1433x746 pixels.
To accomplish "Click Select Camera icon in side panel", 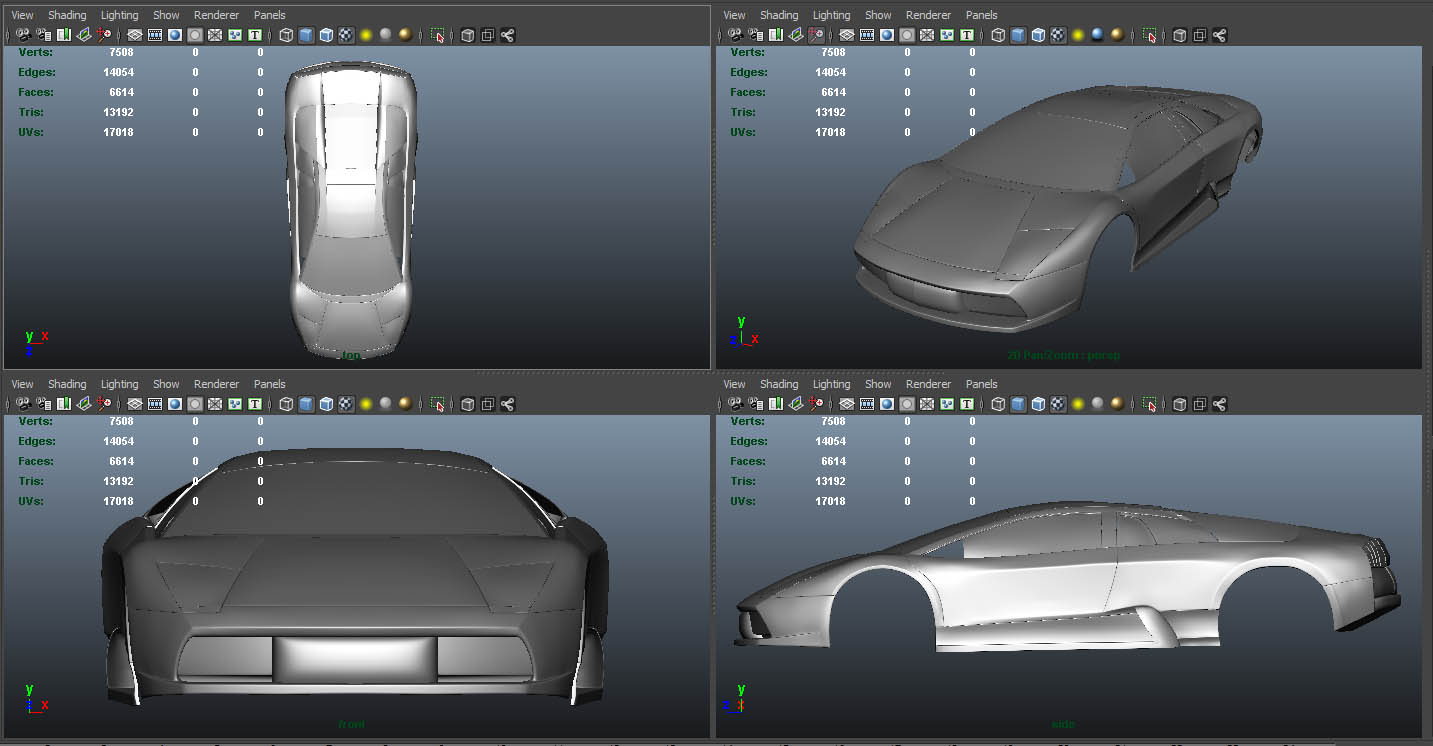I will (x=735, y=404).
